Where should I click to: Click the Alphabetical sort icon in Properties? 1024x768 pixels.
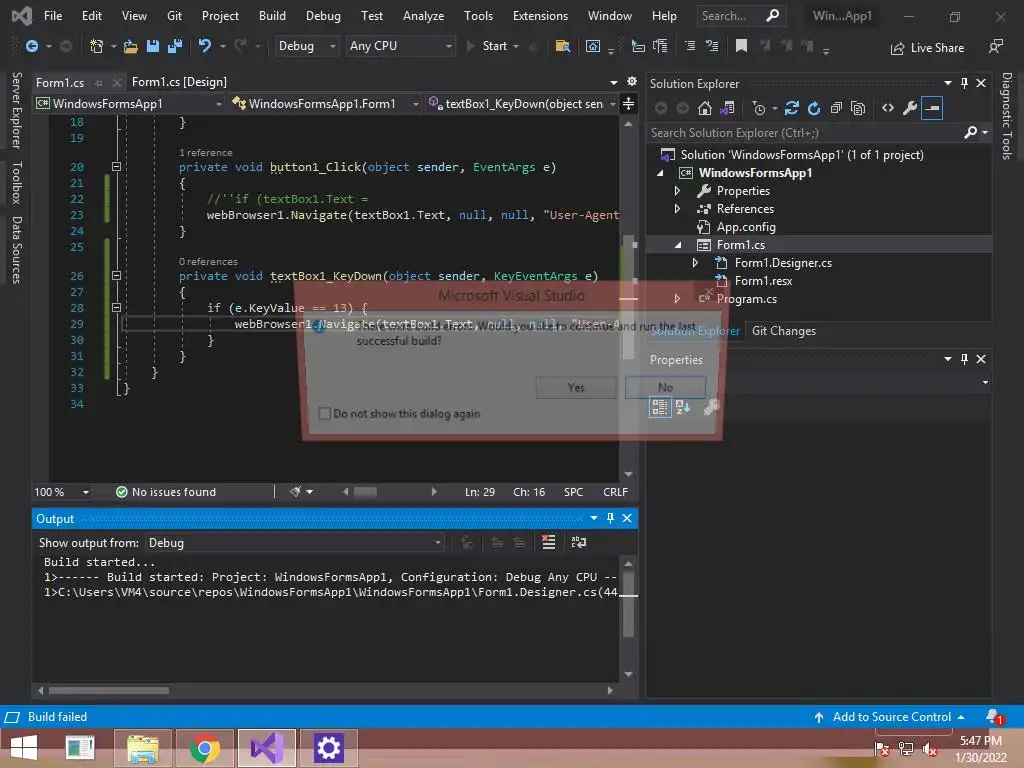point(683,407)
